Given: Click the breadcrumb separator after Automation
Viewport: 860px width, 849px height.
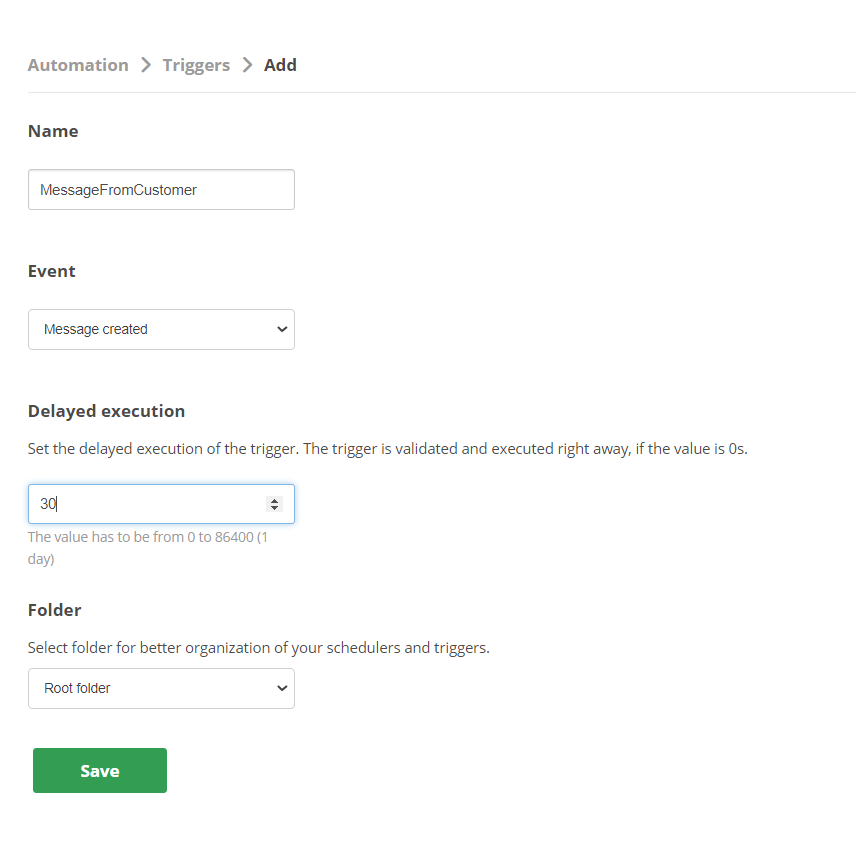Looking at the screenshot, I should click(146, 64).
